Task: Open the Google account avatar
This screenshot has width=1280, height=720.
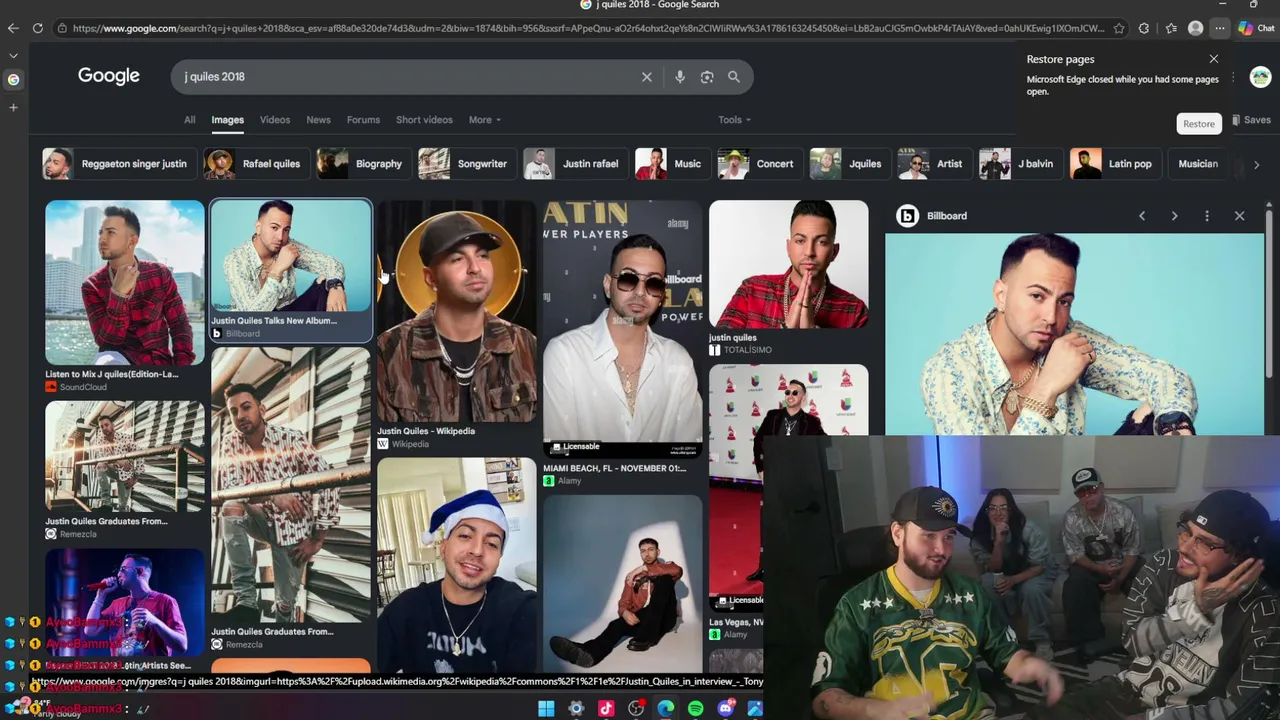Action: pyautogui.click(x=1260, y=77)
